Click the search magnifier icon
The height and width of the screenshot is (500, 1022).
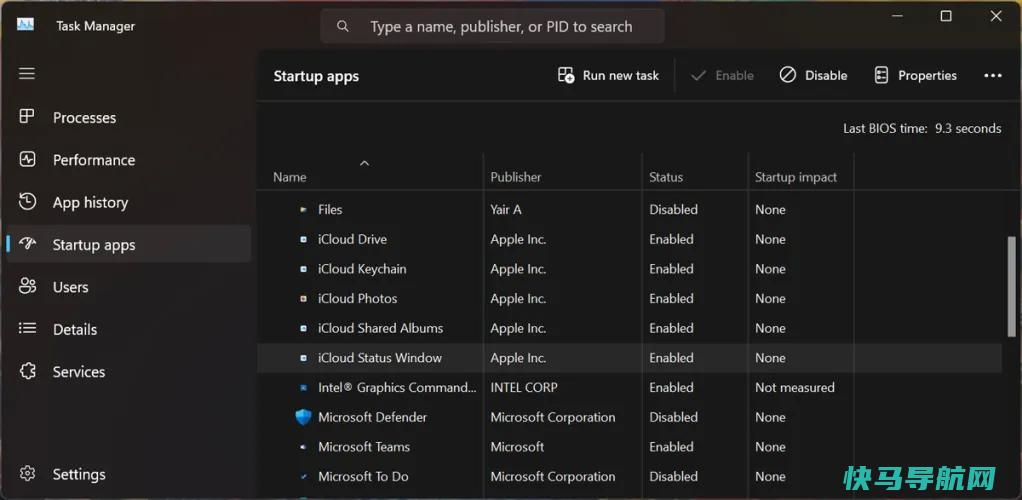[x=342, y=27]
